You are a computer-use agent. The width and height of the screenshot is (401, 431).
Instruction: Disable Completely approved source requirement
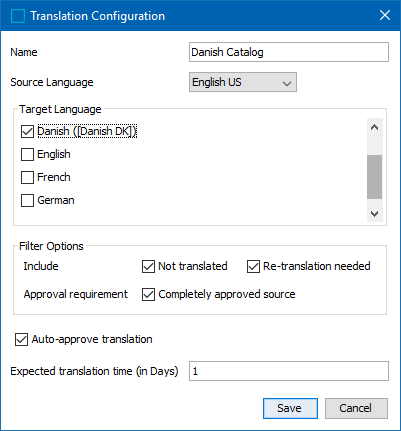click(148, 295)
